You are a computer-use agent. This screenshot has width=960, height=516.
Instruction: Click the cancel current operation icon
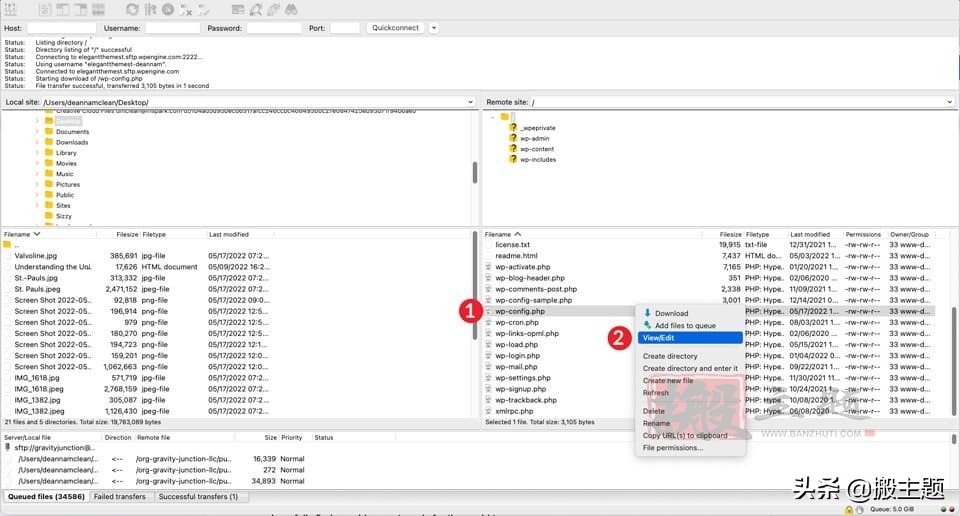(168, 9)
